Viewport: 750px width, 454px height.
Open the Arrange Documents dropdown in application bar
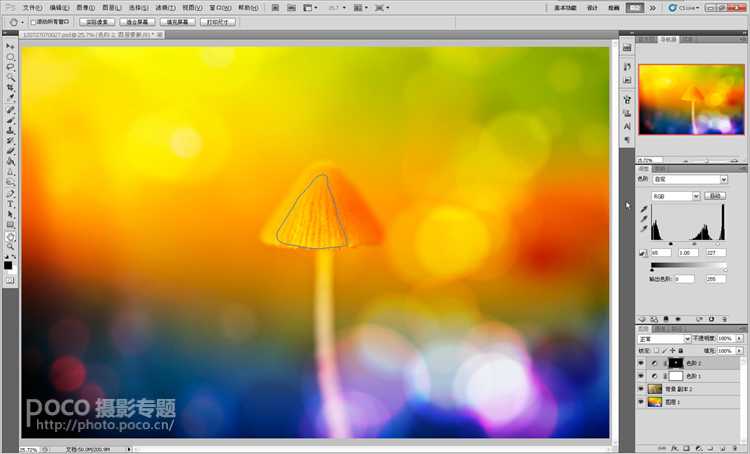[361, 8]
